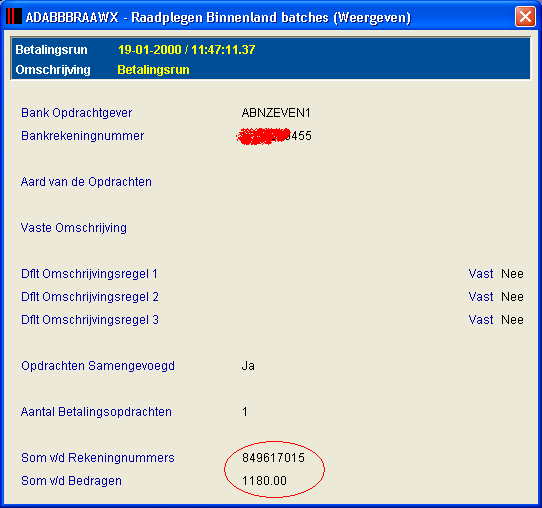Click the Vaste Omschrijving label
Viewport: 542px width, 508px height.
point(74,228)
